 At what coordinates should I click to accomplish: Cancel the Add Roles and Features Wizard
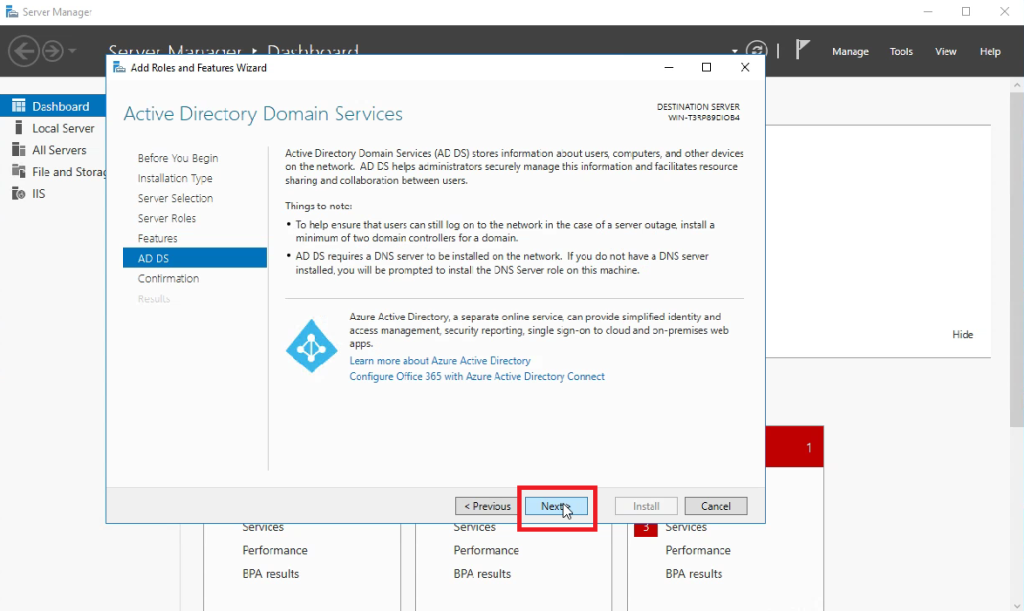(715, 506)
